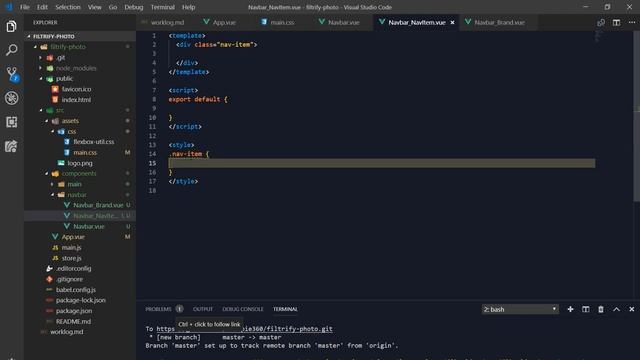The image size is (640, 360).
Task: Open the Go menu
Action: (x=113, y=7)
